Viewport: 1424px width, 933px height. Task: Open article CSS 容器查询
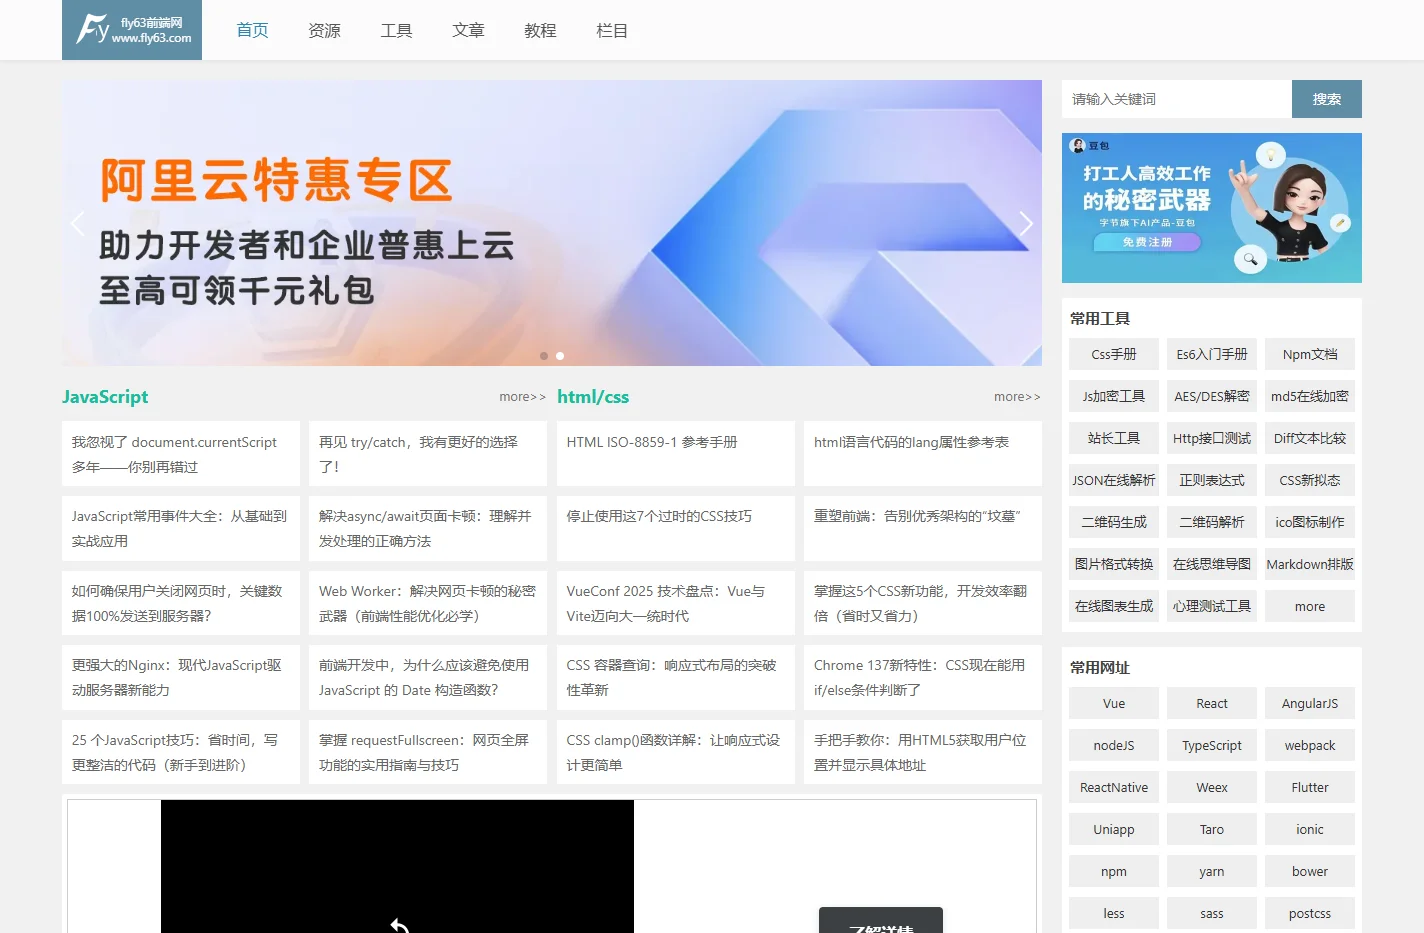(676, 677)
